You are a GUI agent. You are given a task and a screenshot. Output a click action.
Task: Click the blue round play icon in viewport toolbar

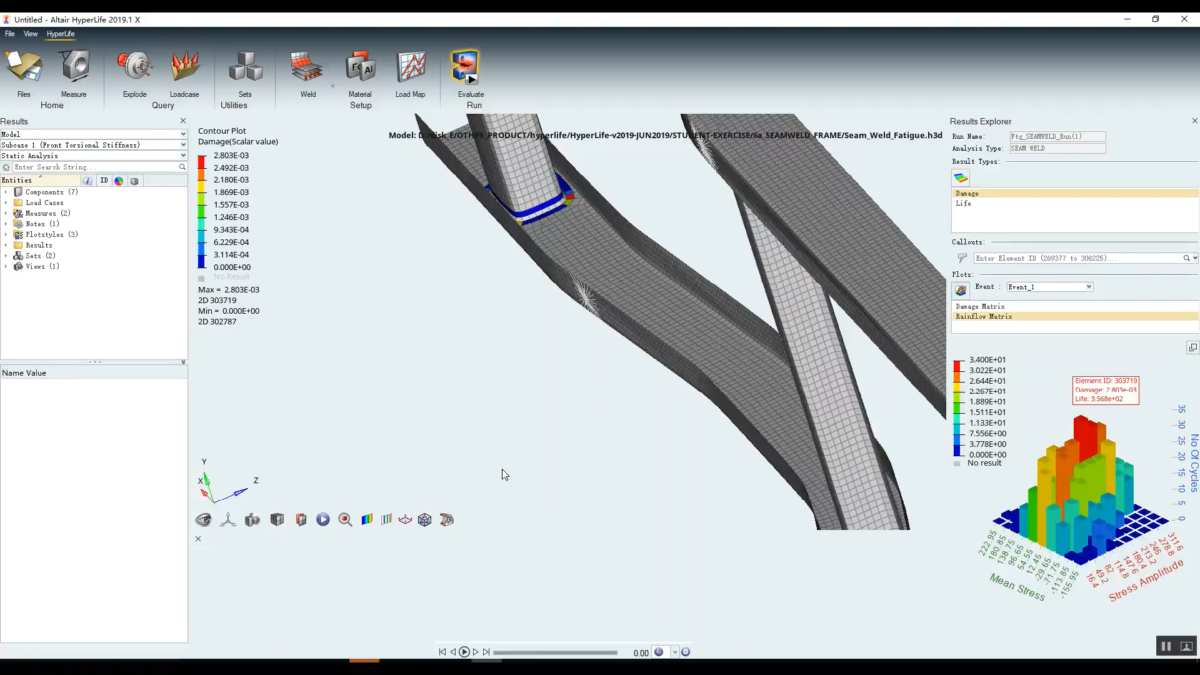[x=323, y=520]
